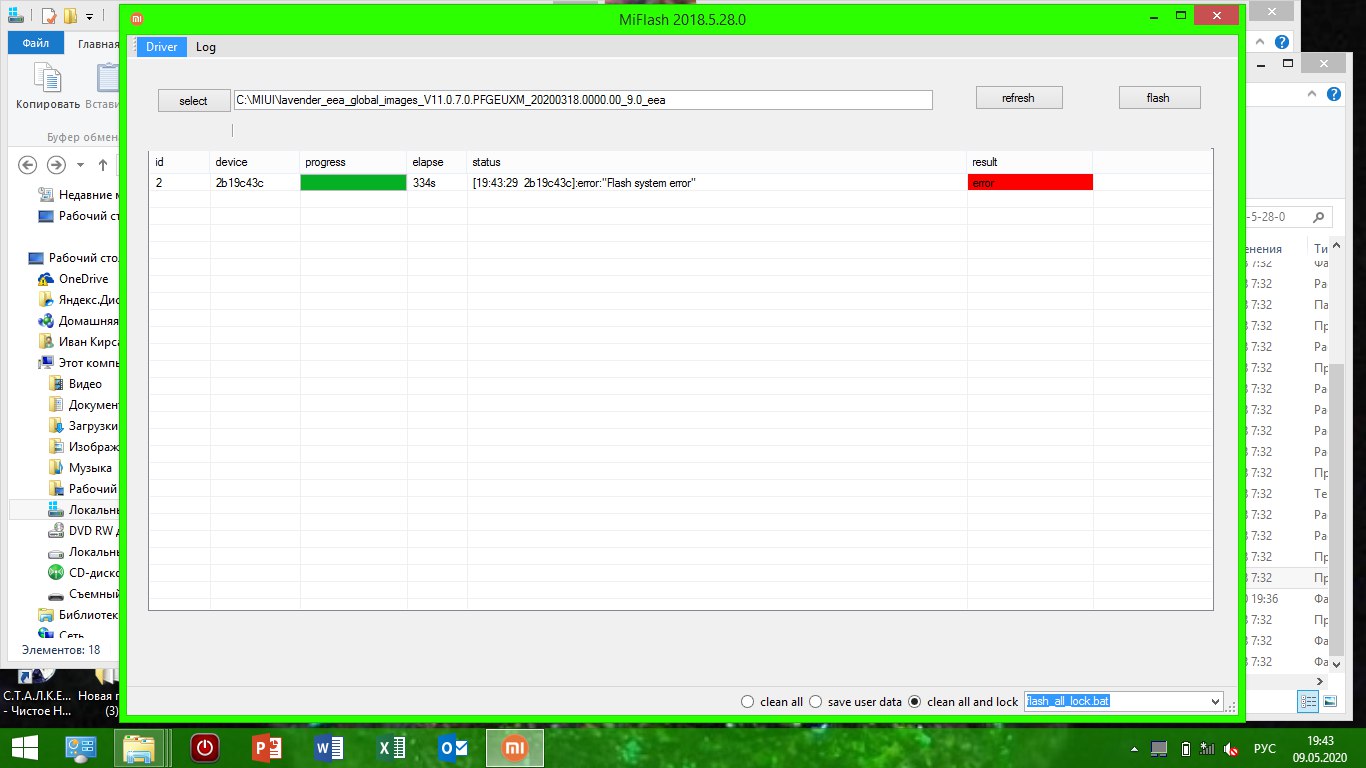Click the Explorer forward navigation arrow

(x=56, y=164)
